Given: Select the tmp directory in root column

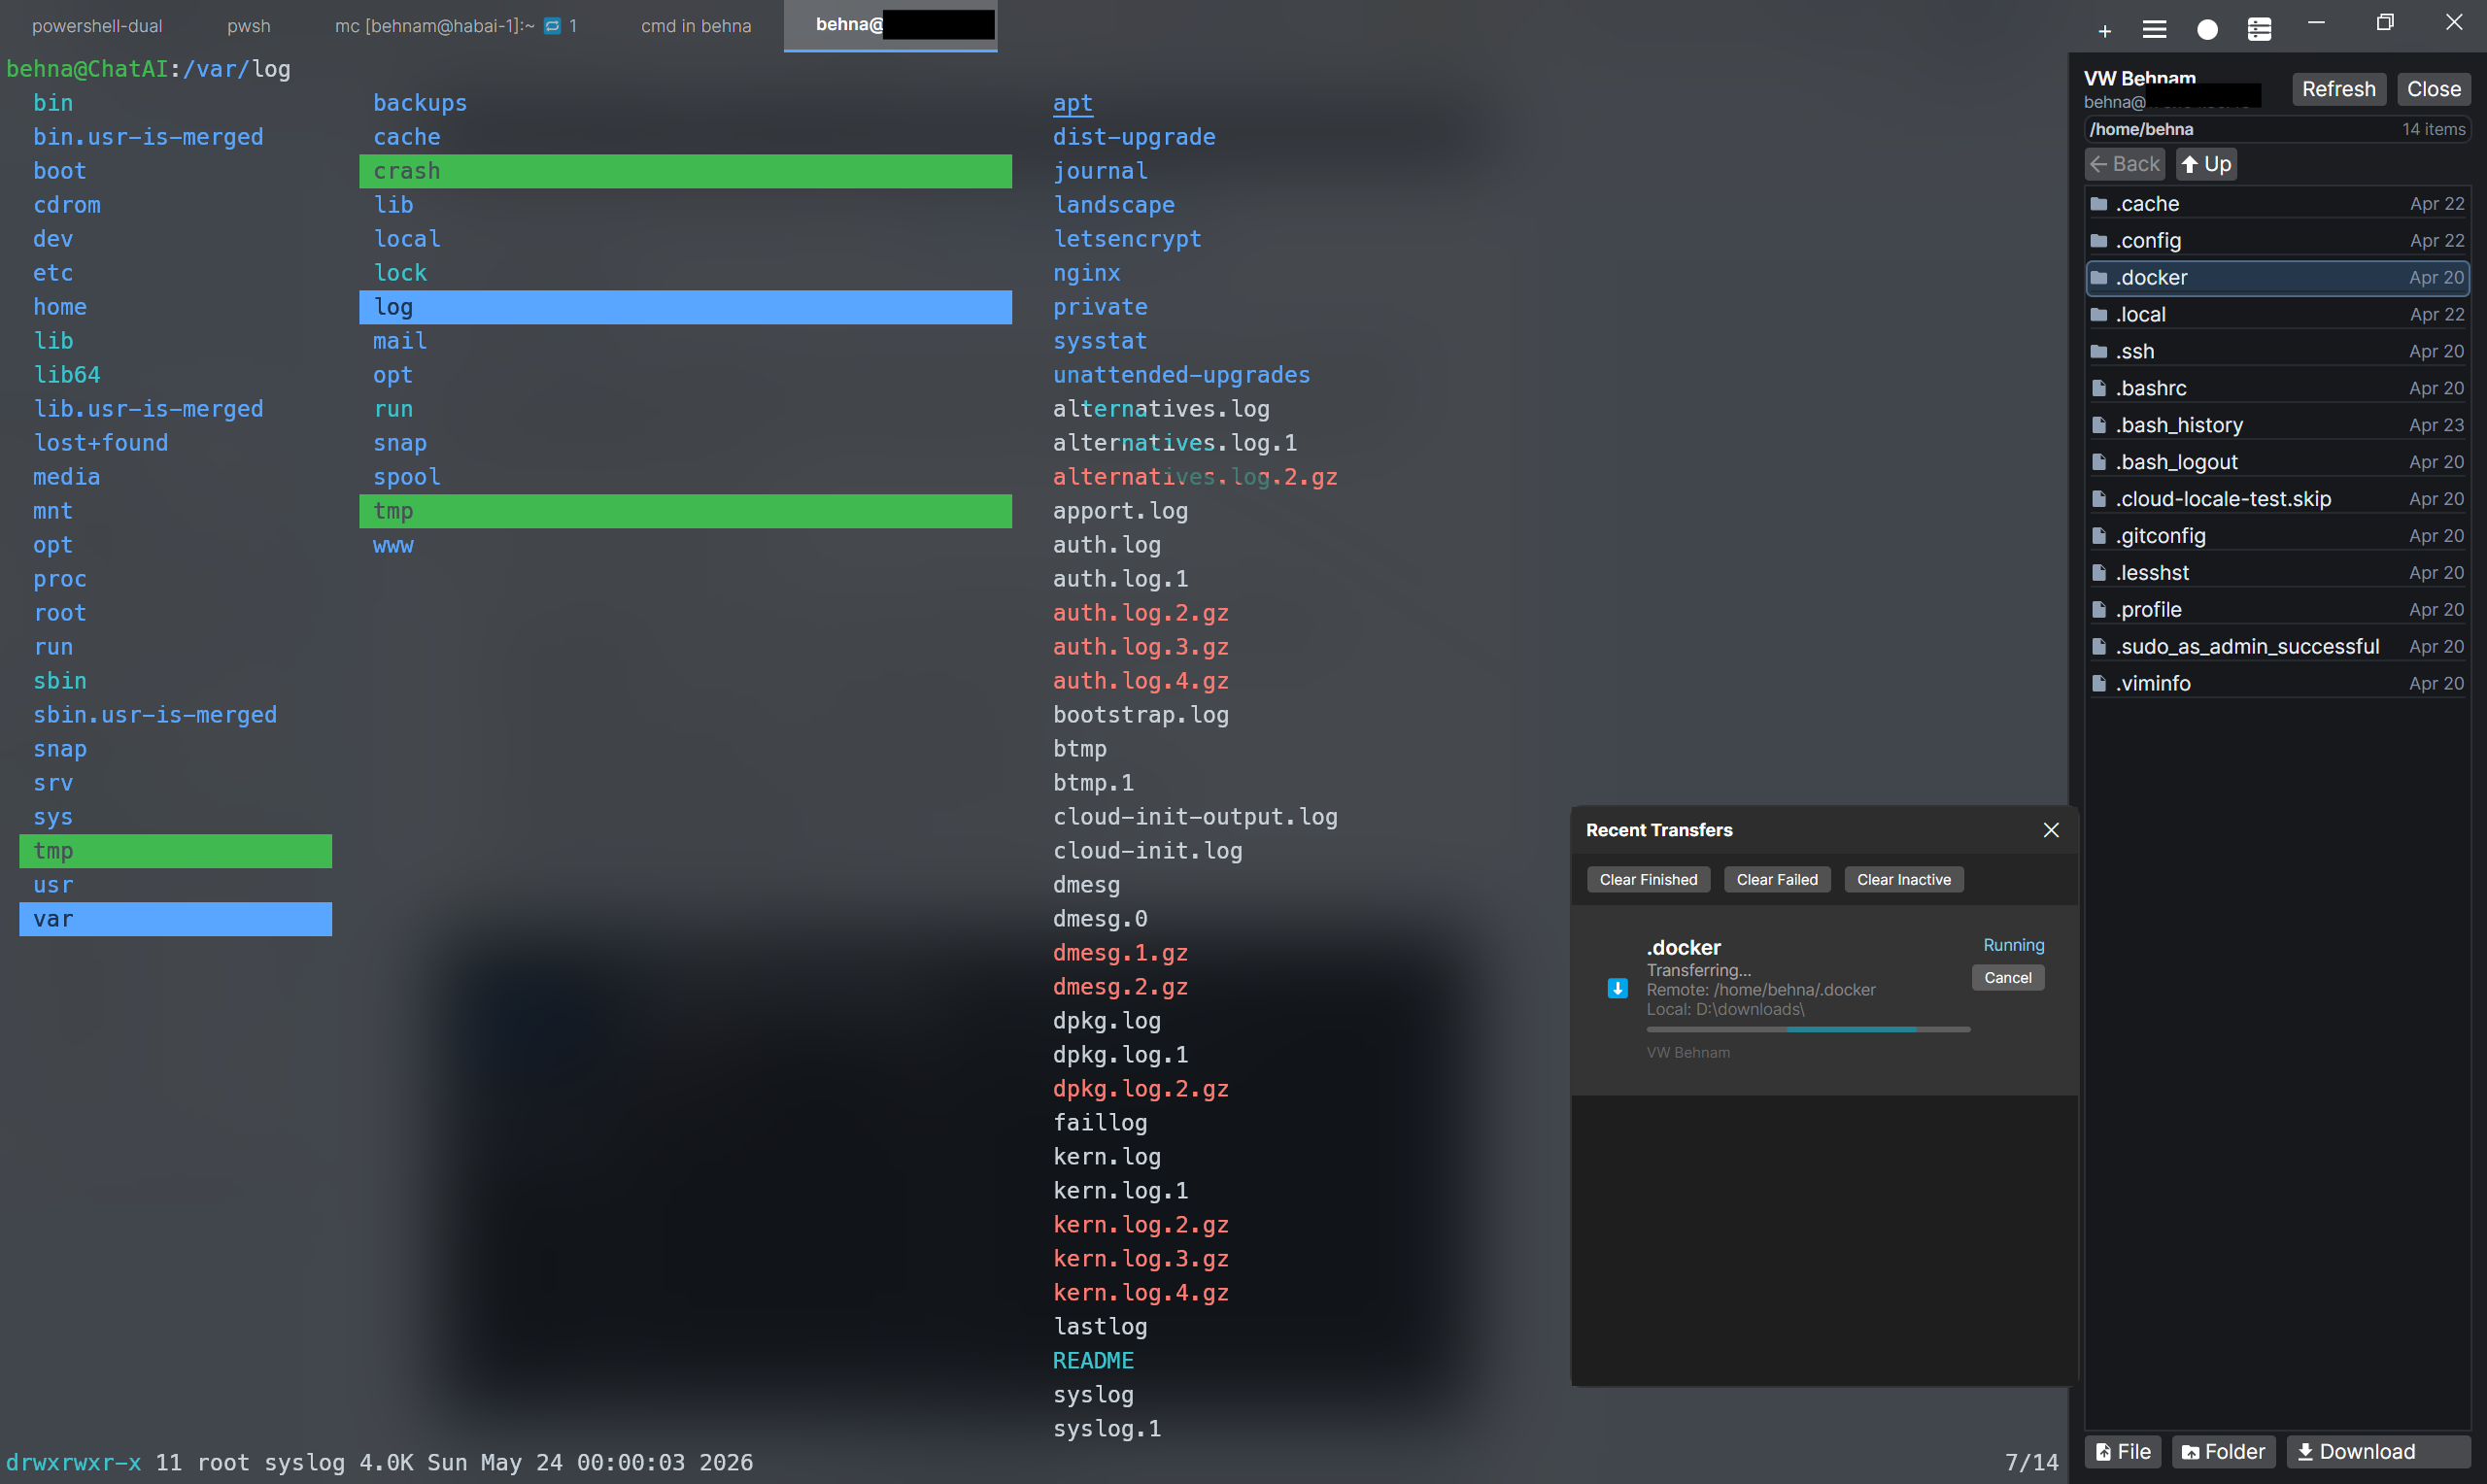Looking at the screenshot, I should pos(175,852).
